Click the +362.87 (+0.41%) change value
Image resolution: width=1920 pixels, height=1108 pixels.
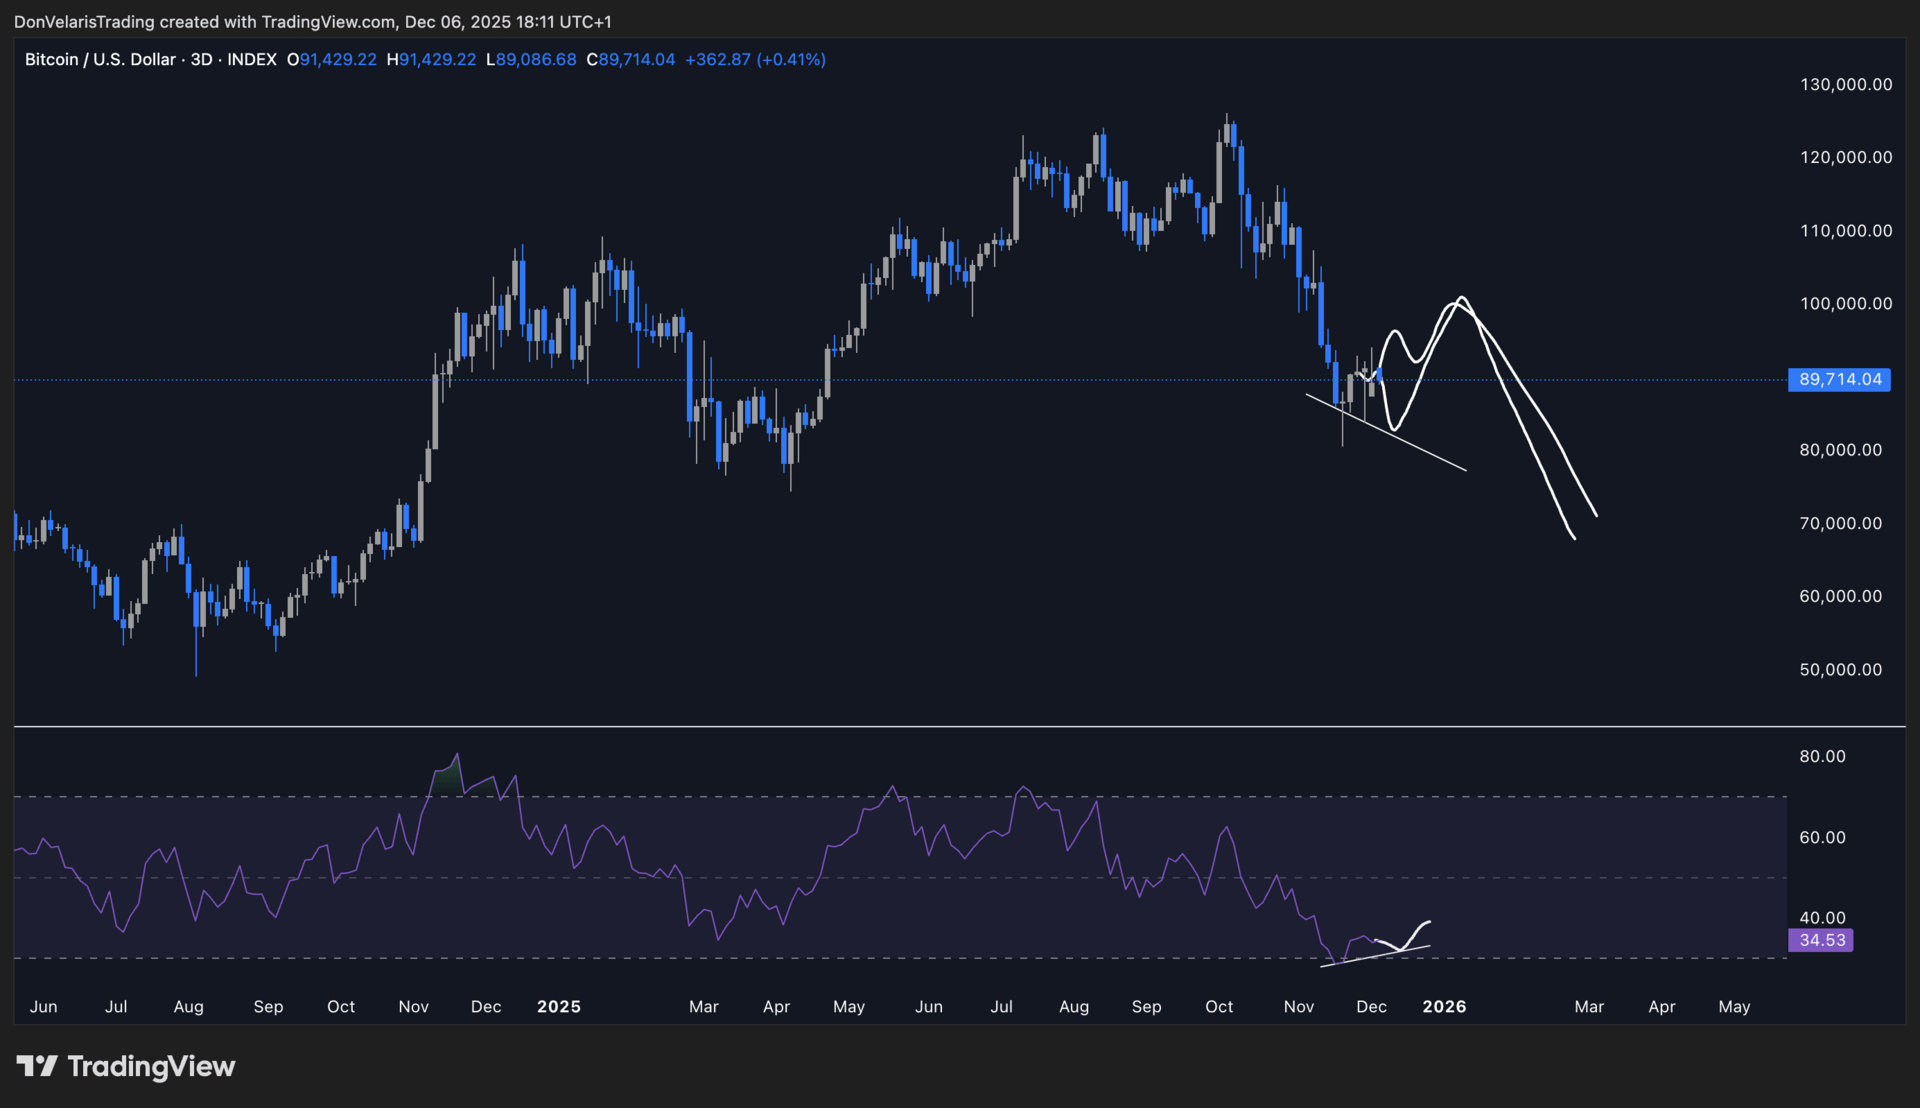click(x=755, y=60)
